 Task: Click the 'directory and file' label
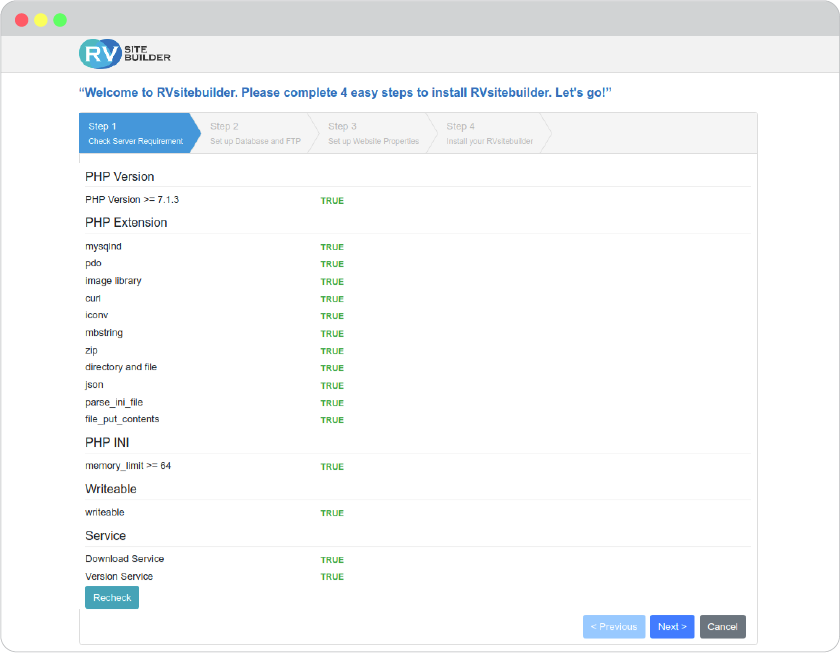click(x=121, y=367)
